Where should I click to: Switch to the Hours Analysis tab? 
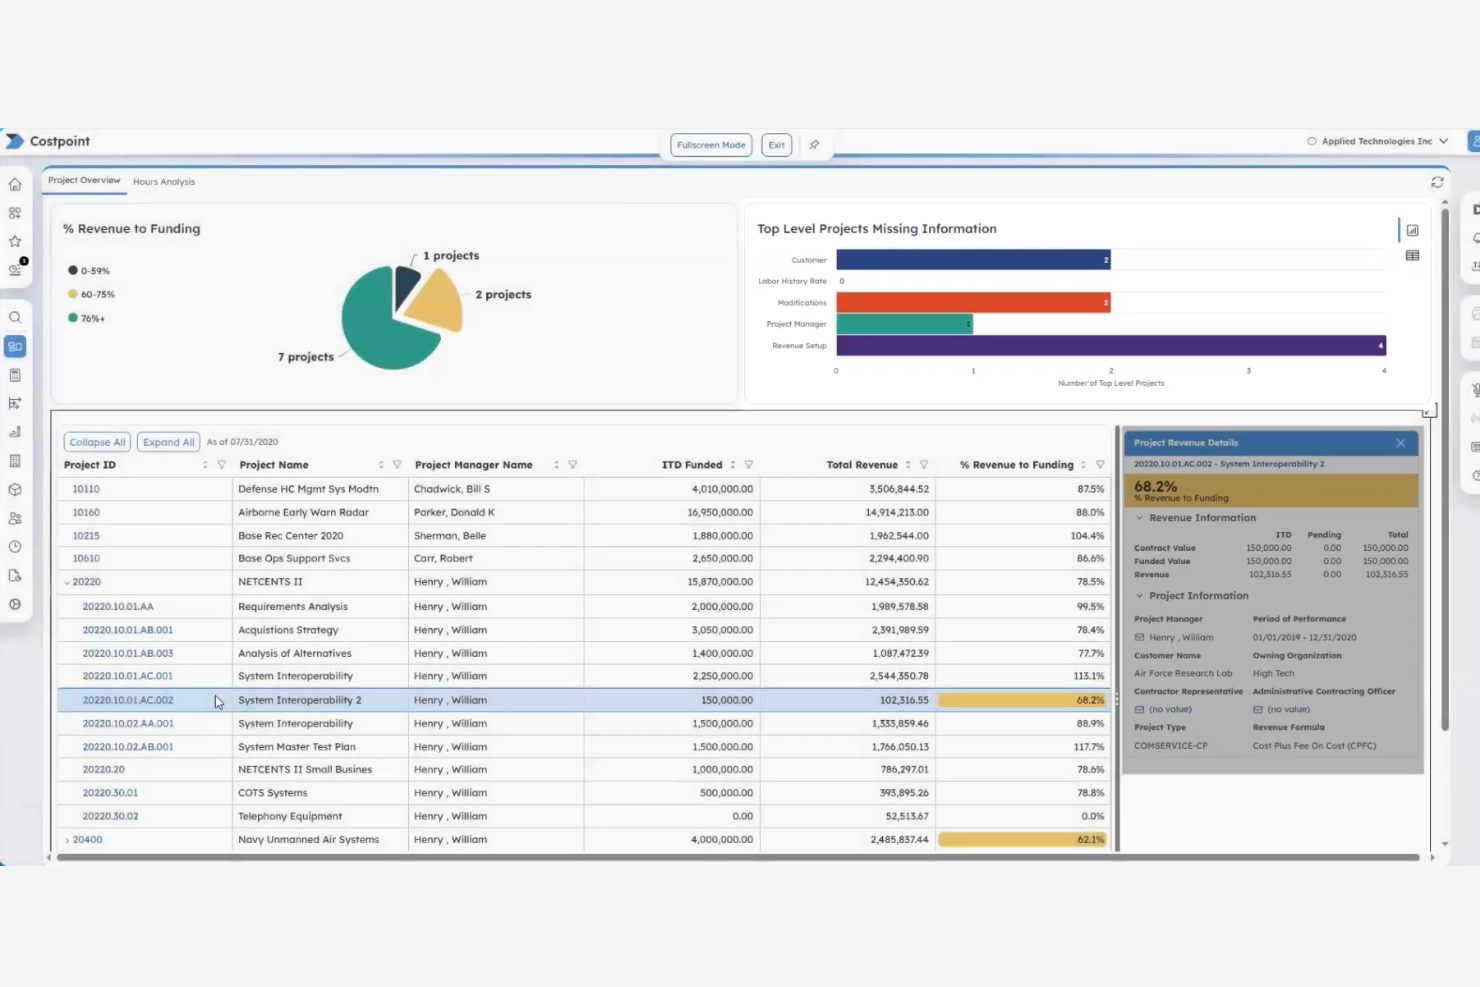164,181
